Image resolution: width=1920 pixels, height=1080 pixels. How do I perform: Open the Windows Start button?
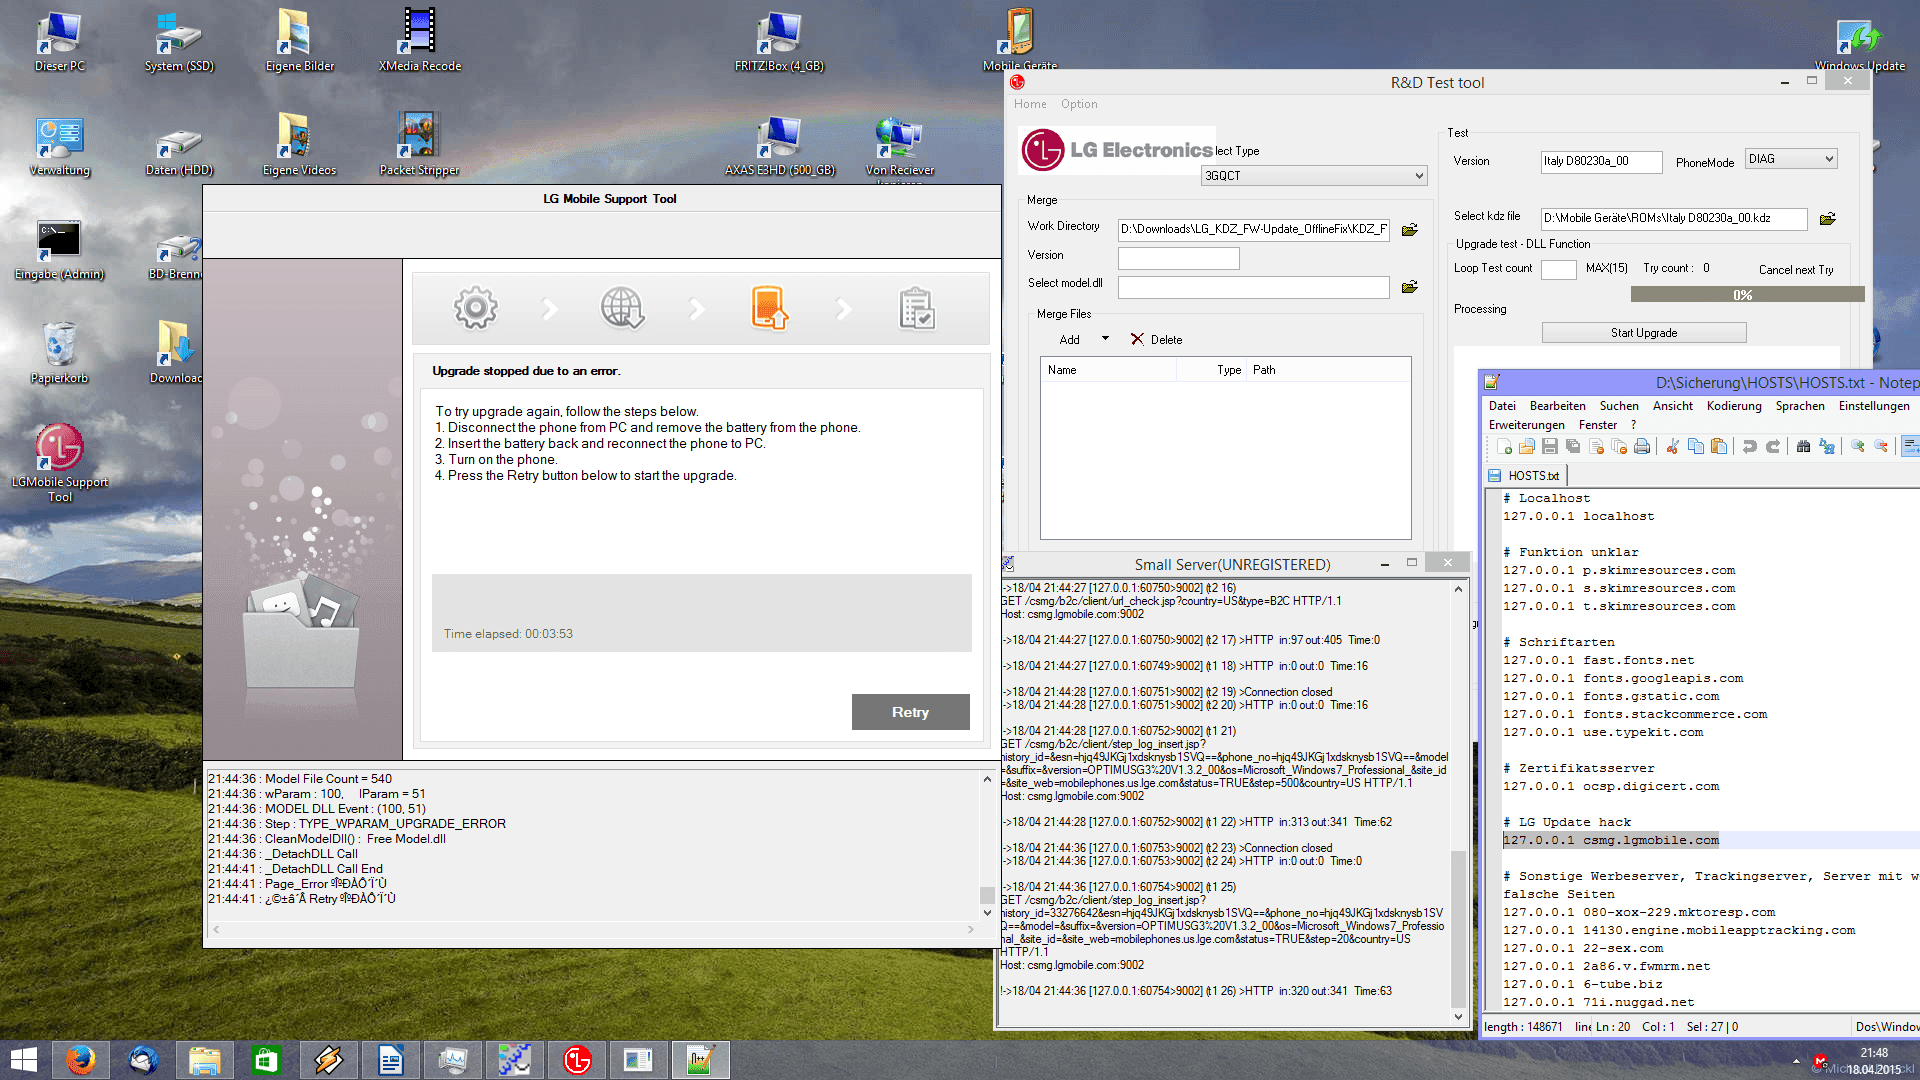tap(23, 1060)
